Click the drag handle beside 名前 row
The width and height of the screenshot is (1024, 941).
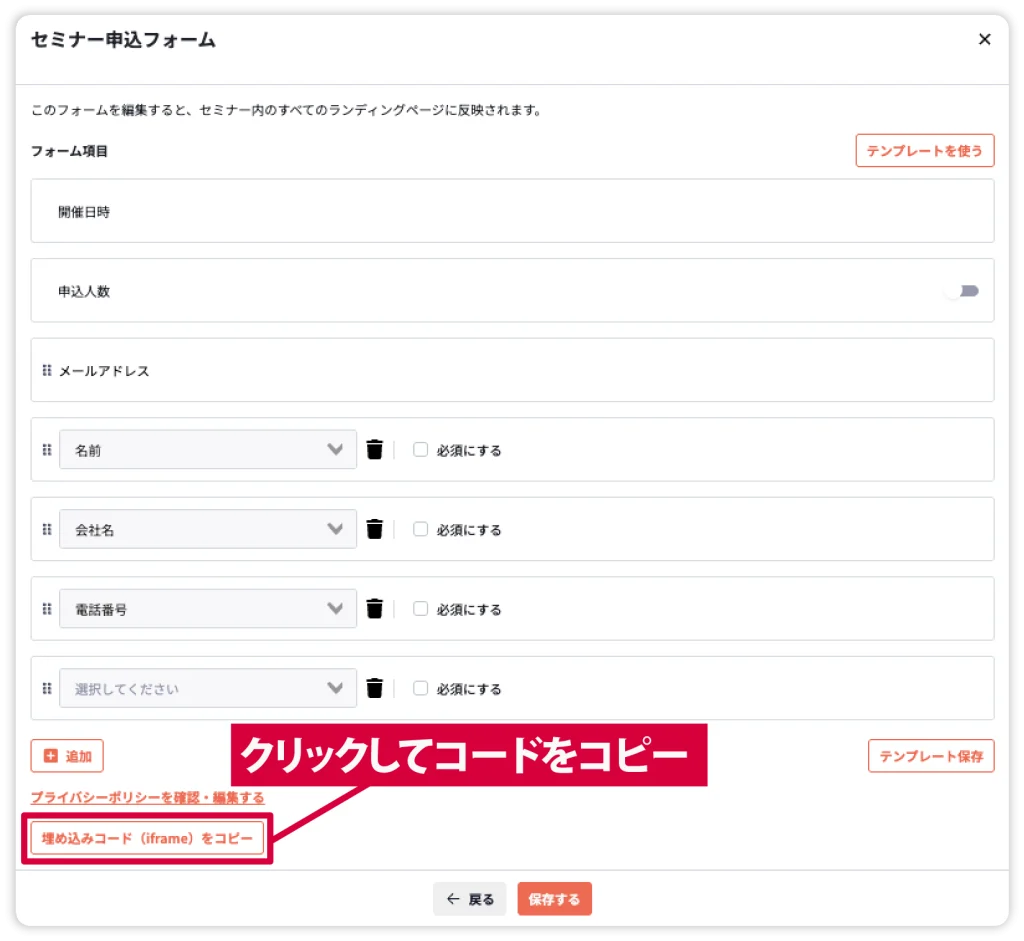(47, 450)
